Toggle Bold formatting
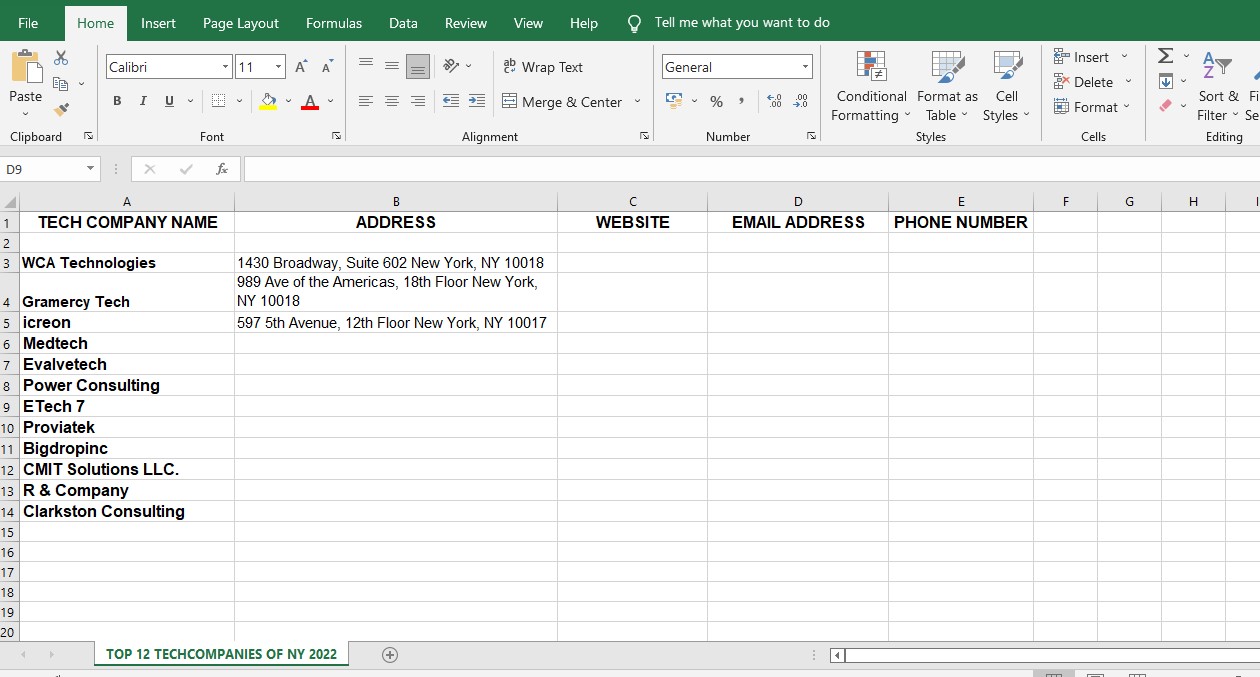This screenshot has height=677, width=1260. tap(117, 101)
